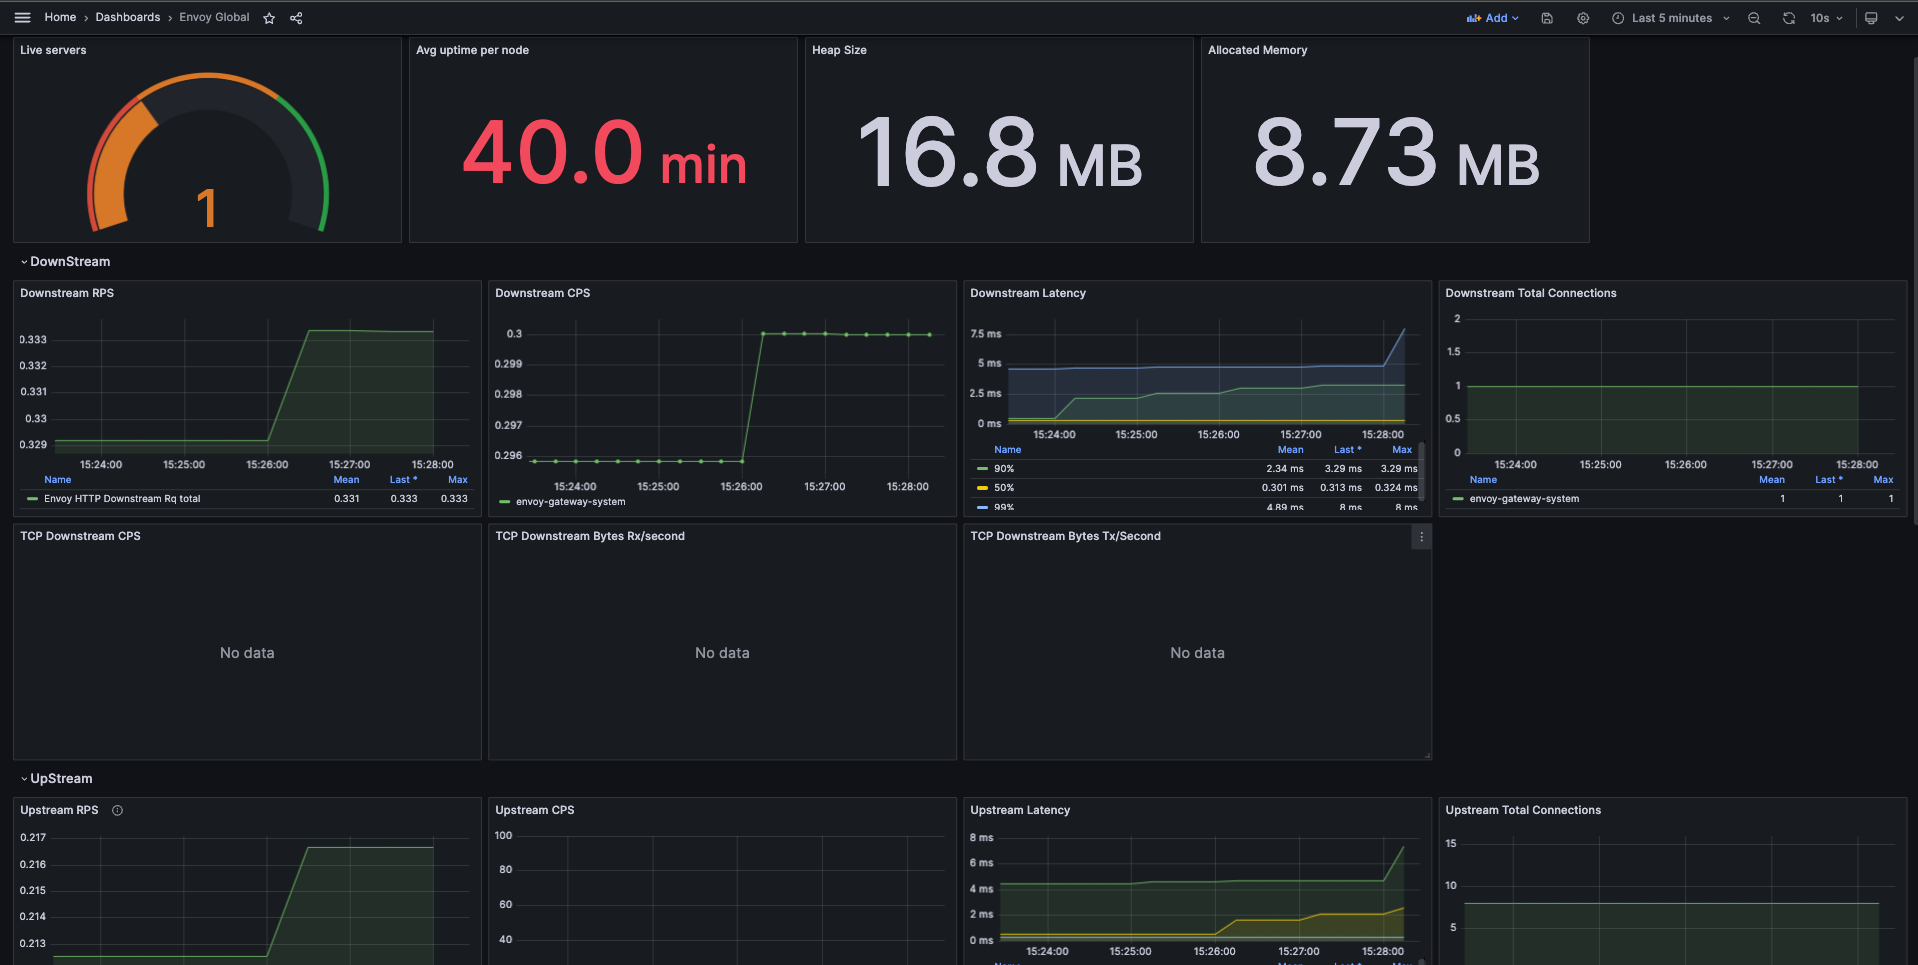Open the Last 5 minutes time picker
The width and height of the screenshot is (1918, 965).
(x=1671, y=18)
